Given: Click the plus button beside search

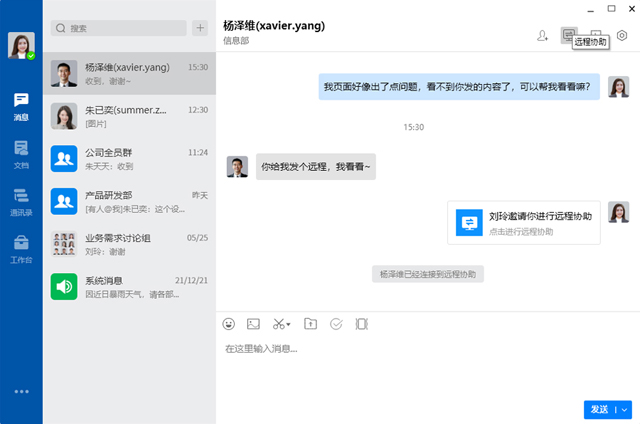Looking at the screenshot, I should (x=200, y=29).
